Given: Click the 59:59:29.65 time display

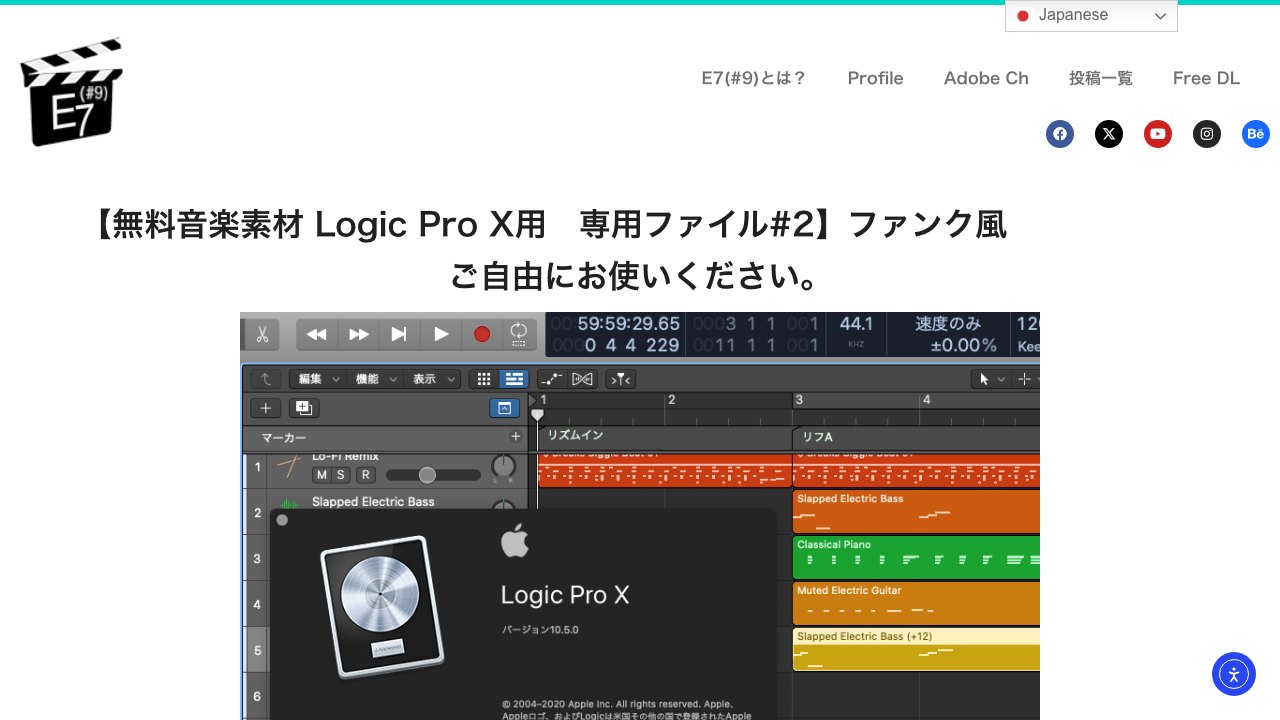Looking at the screenshot, I should 629,324.
